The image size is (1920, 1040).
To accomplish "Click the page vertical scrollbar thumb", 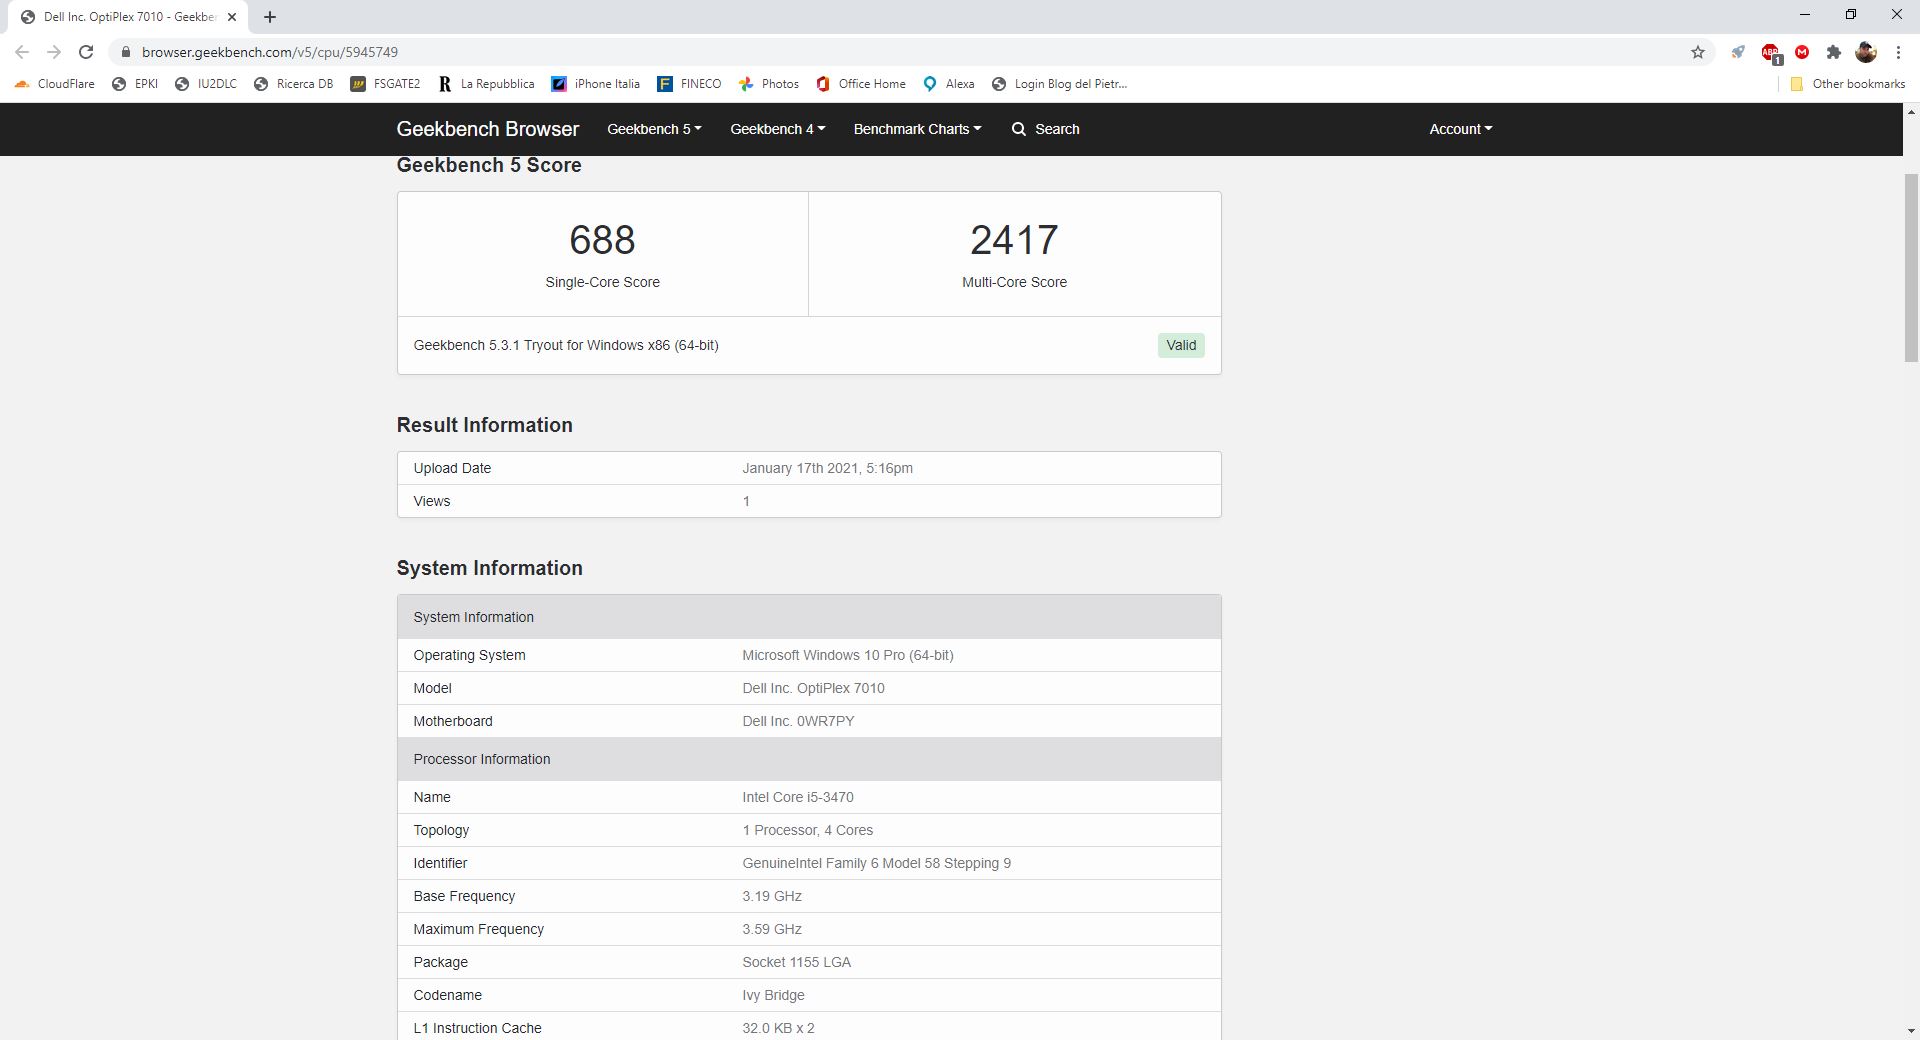I will pos(1911,267).
